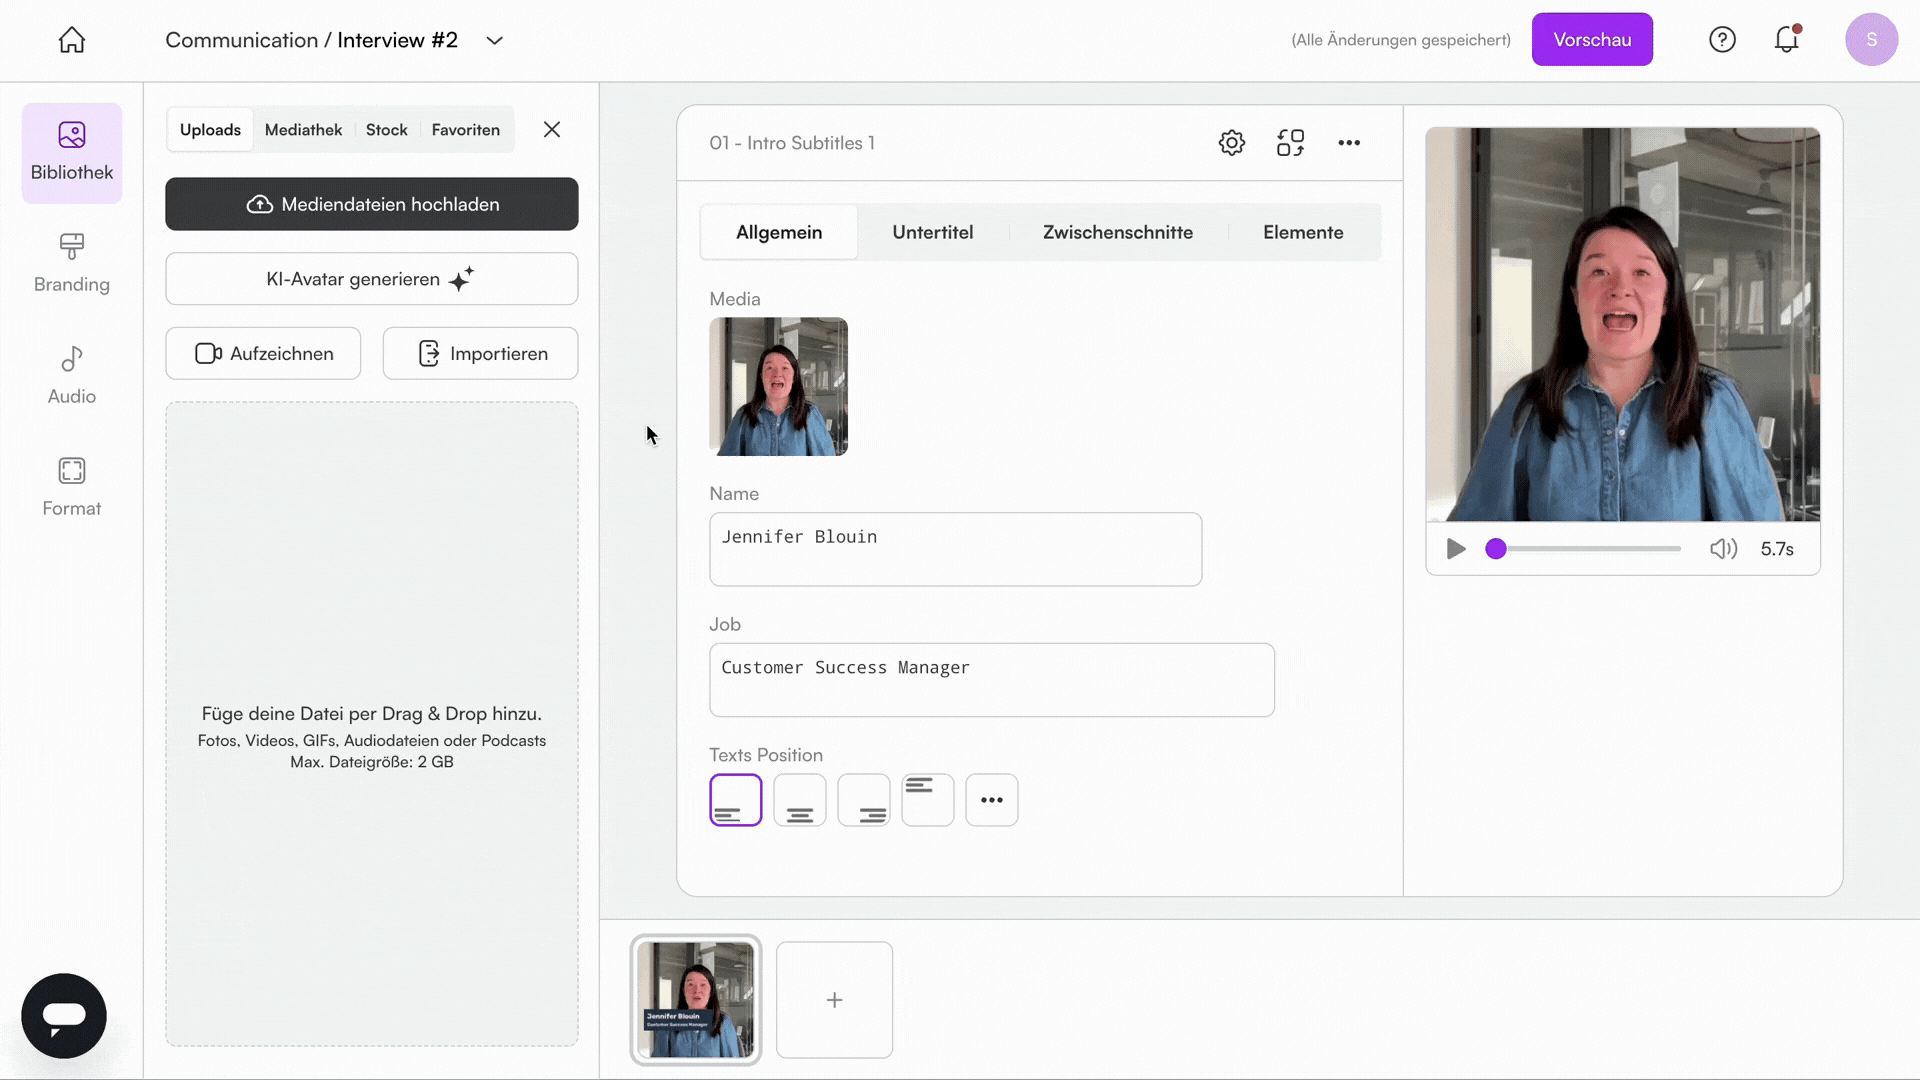Close the library panel with X
Screen dimensions: 1920x1080
[552, 130]
